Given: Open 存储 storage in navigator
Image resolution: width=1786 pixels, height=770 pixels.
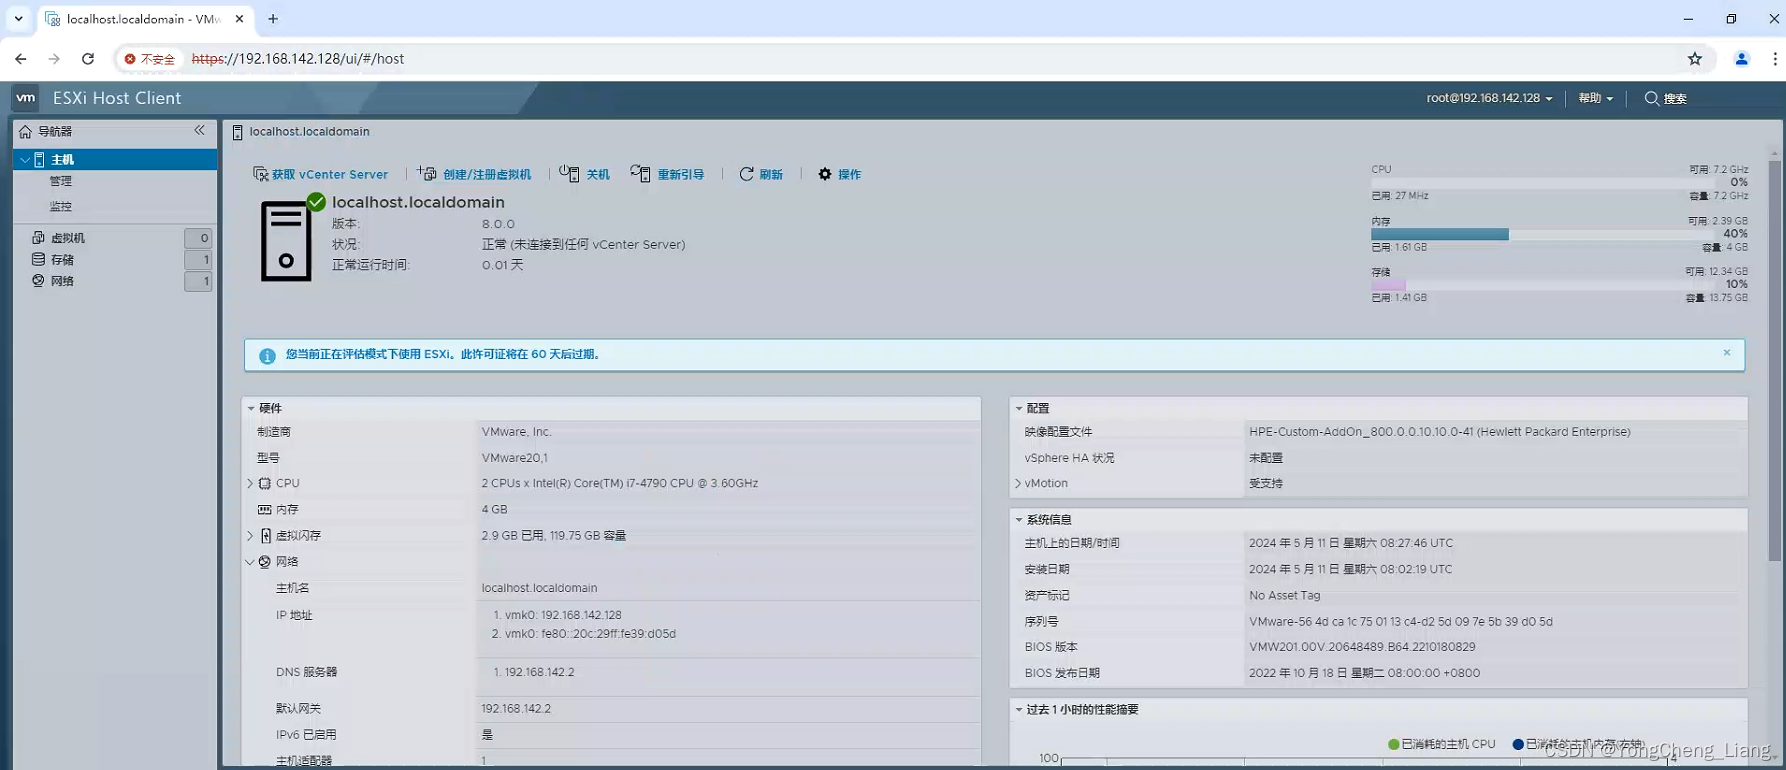Looking at the screenshot, I should coord(62,259).
